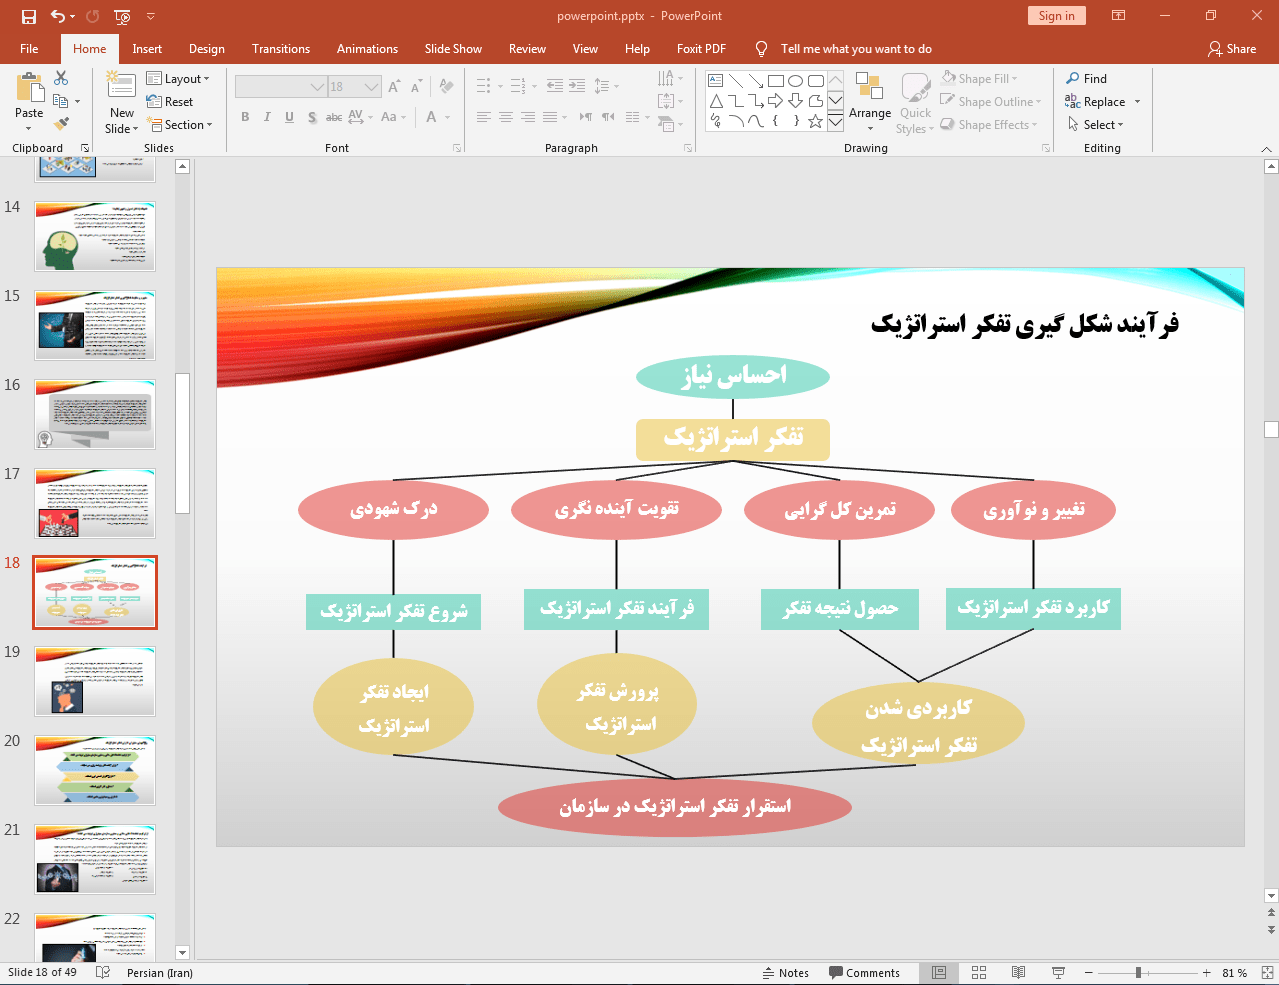Click the Quick Styles icon

(x=915, y=87)
